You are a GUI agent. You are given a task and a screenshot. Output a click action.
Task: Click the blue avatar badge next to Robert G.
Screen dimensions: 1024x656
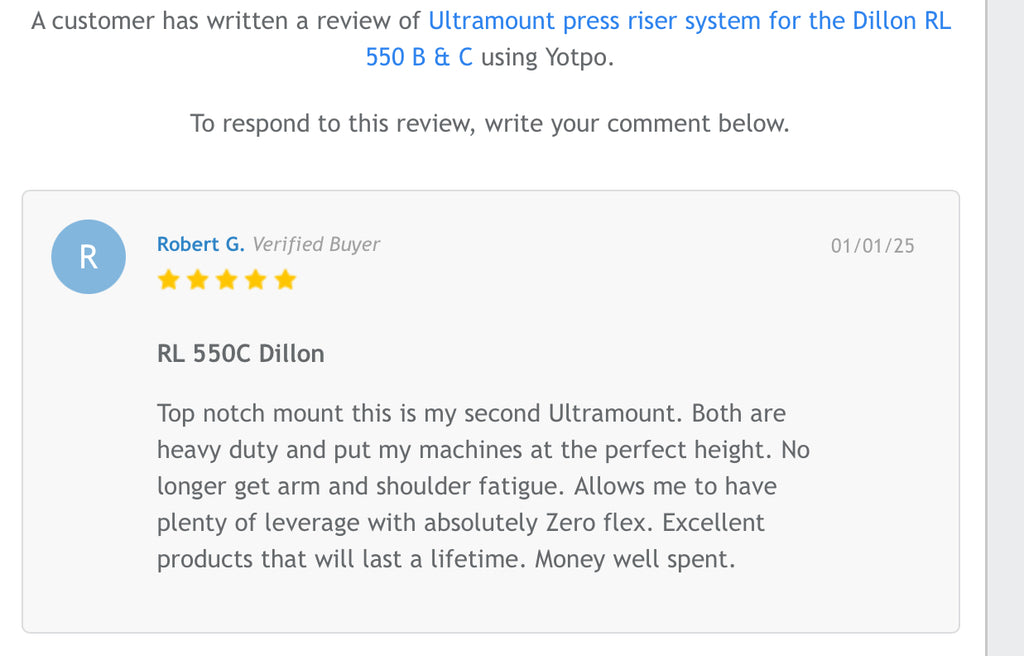[88, 257]
